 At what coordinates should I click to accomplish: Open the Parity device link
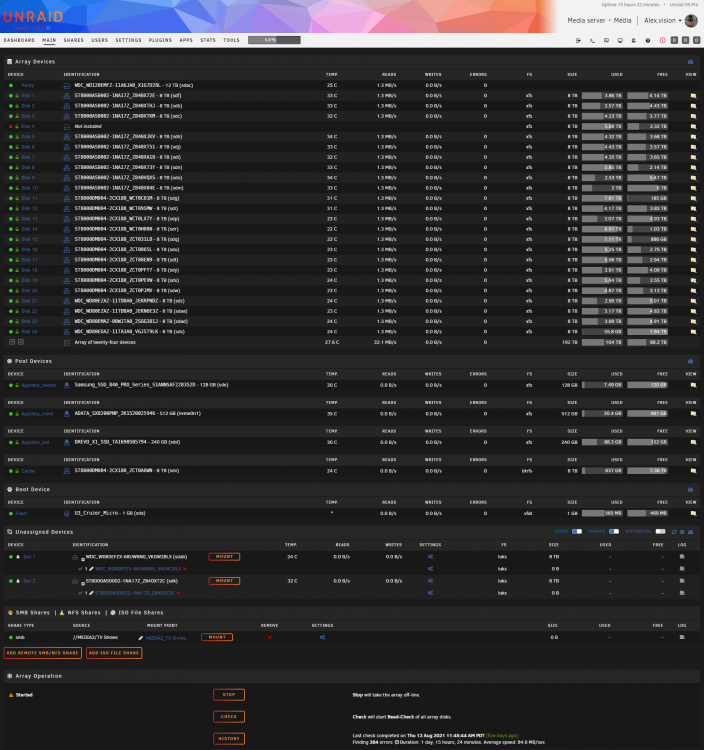point(28,85)
